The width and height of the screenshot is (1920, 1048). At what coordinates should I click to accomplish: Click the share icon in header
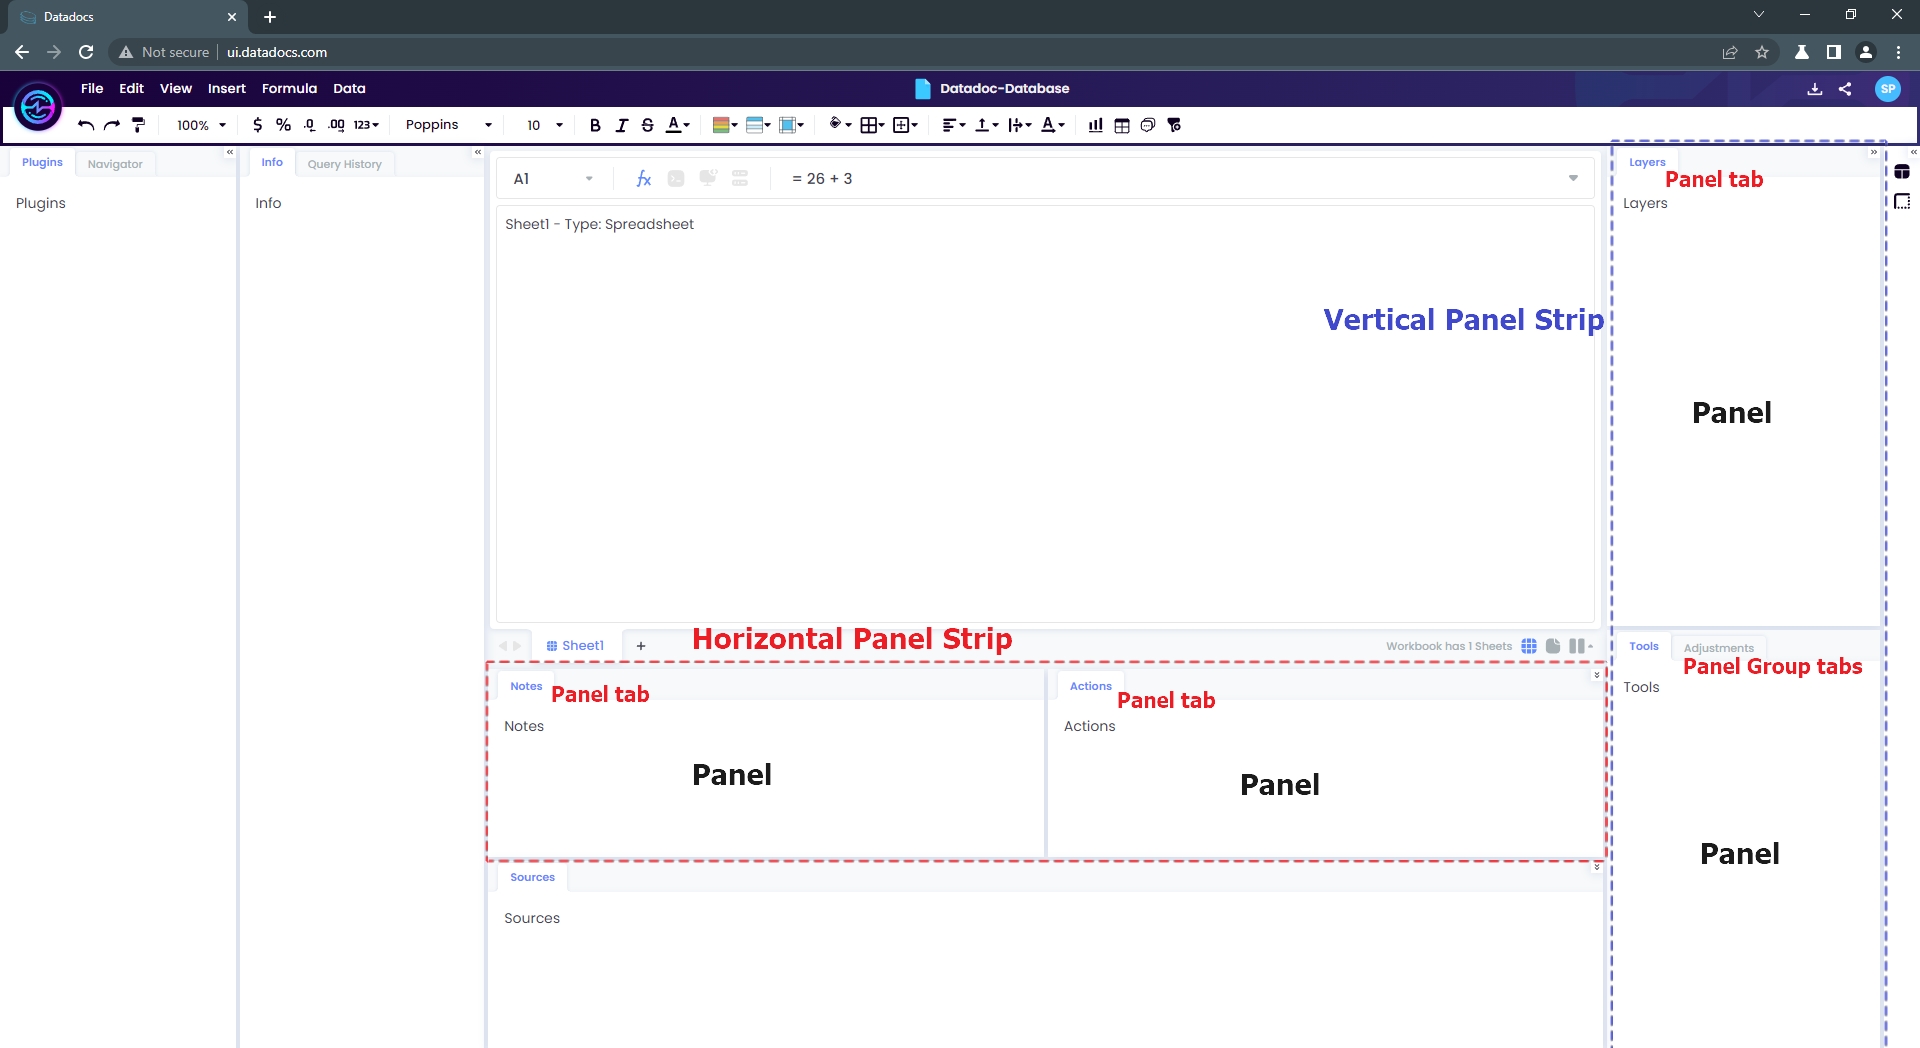1845,89
